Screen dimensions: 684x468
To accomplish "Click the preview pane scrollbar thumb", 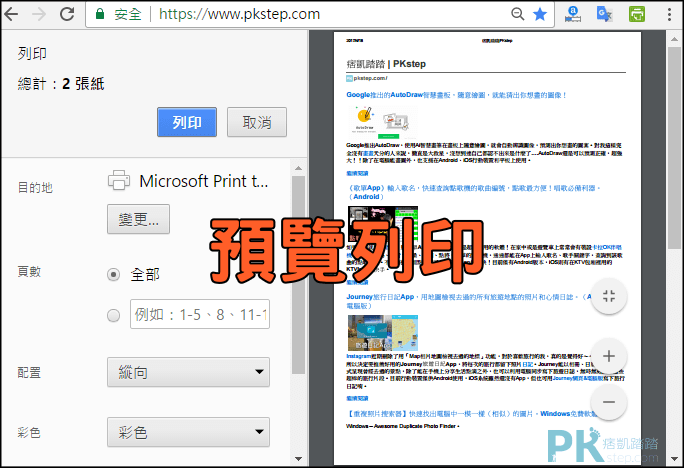I will [x=674, y=148].
